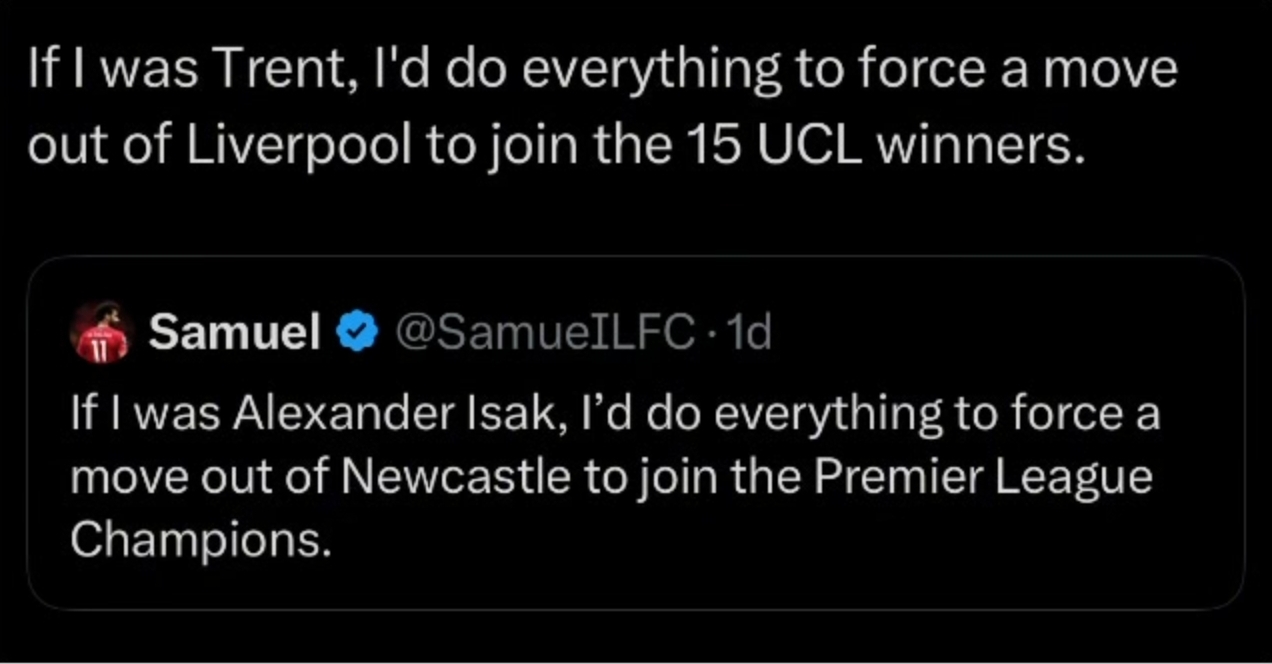Click "move out of" in quoted tweet
This screenshot has width=1272, height=664.
198,477
